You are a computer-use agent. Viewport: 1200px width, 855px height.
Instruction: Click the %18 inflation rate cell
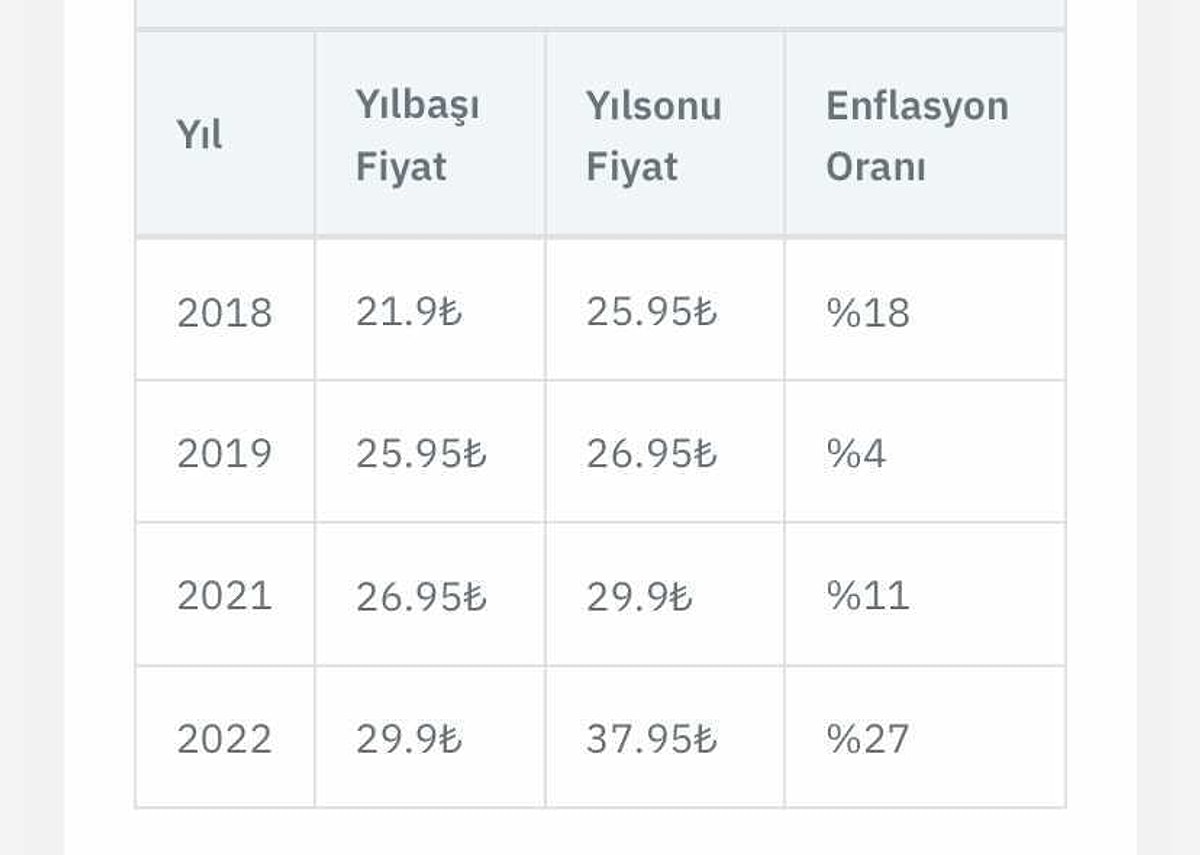click(868, 312)
